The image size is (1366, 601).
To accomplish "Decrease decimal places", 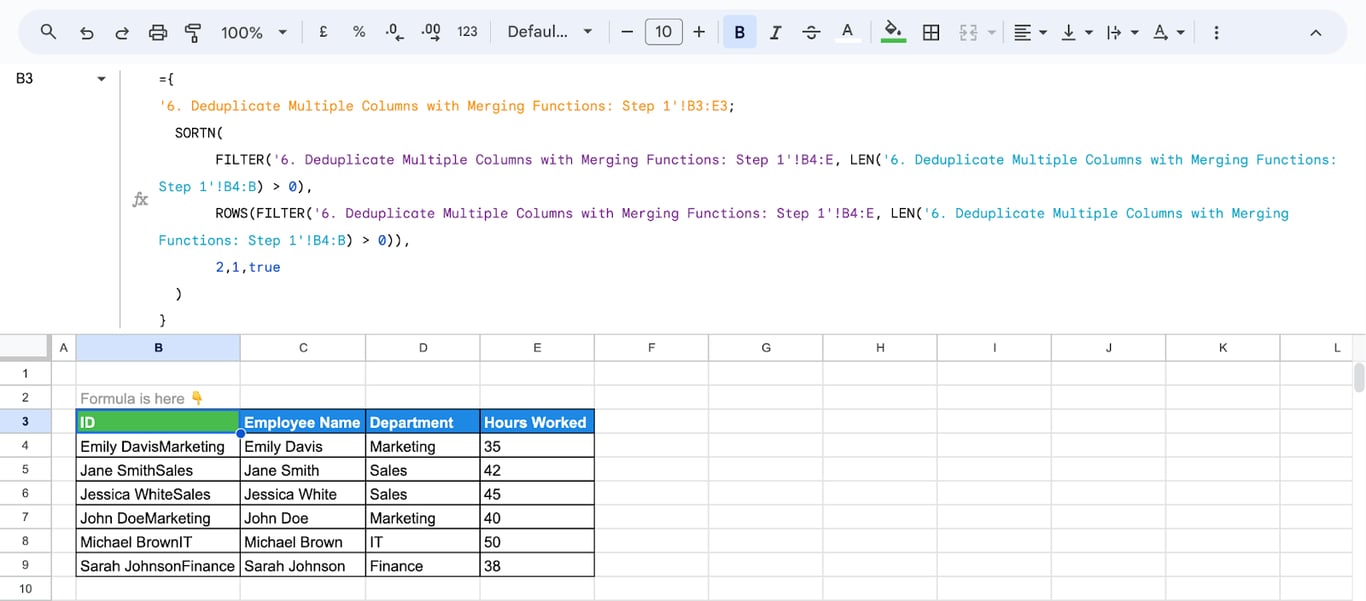I will (395, 32).
